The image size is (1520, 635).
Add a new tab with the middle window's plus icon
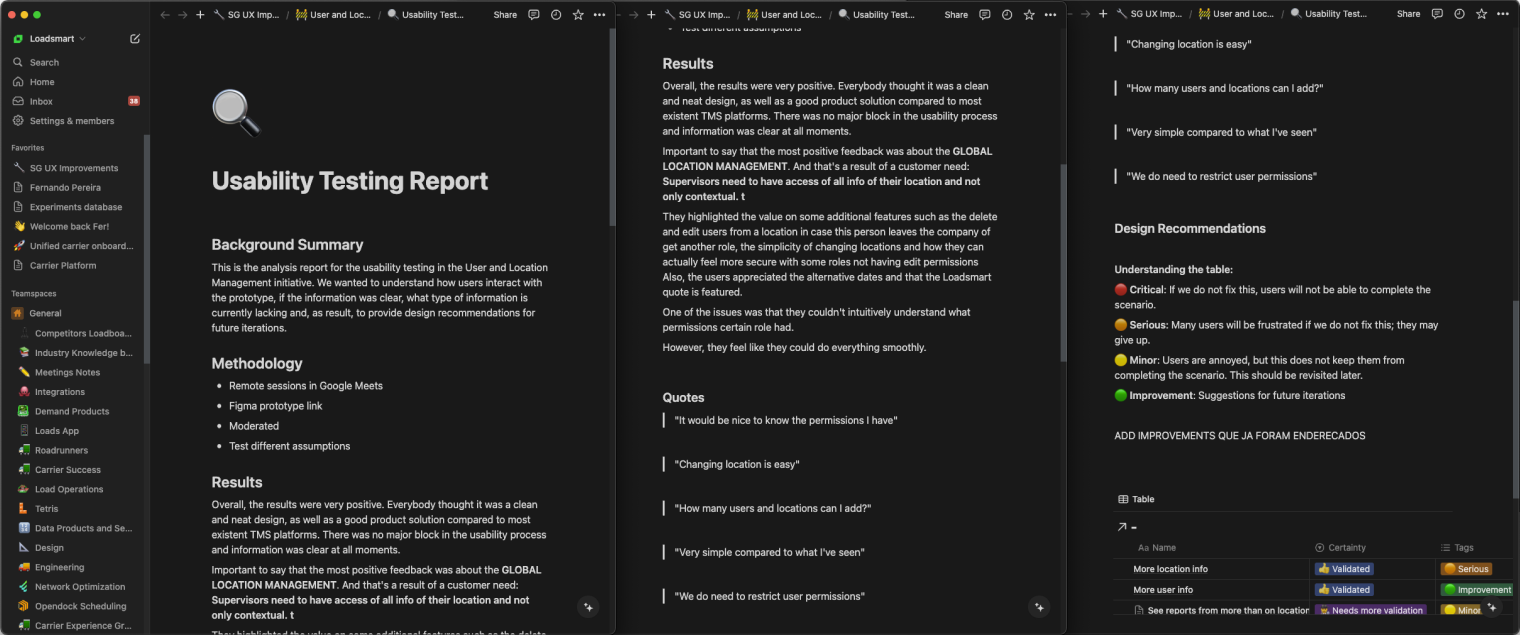coord(651,15)
